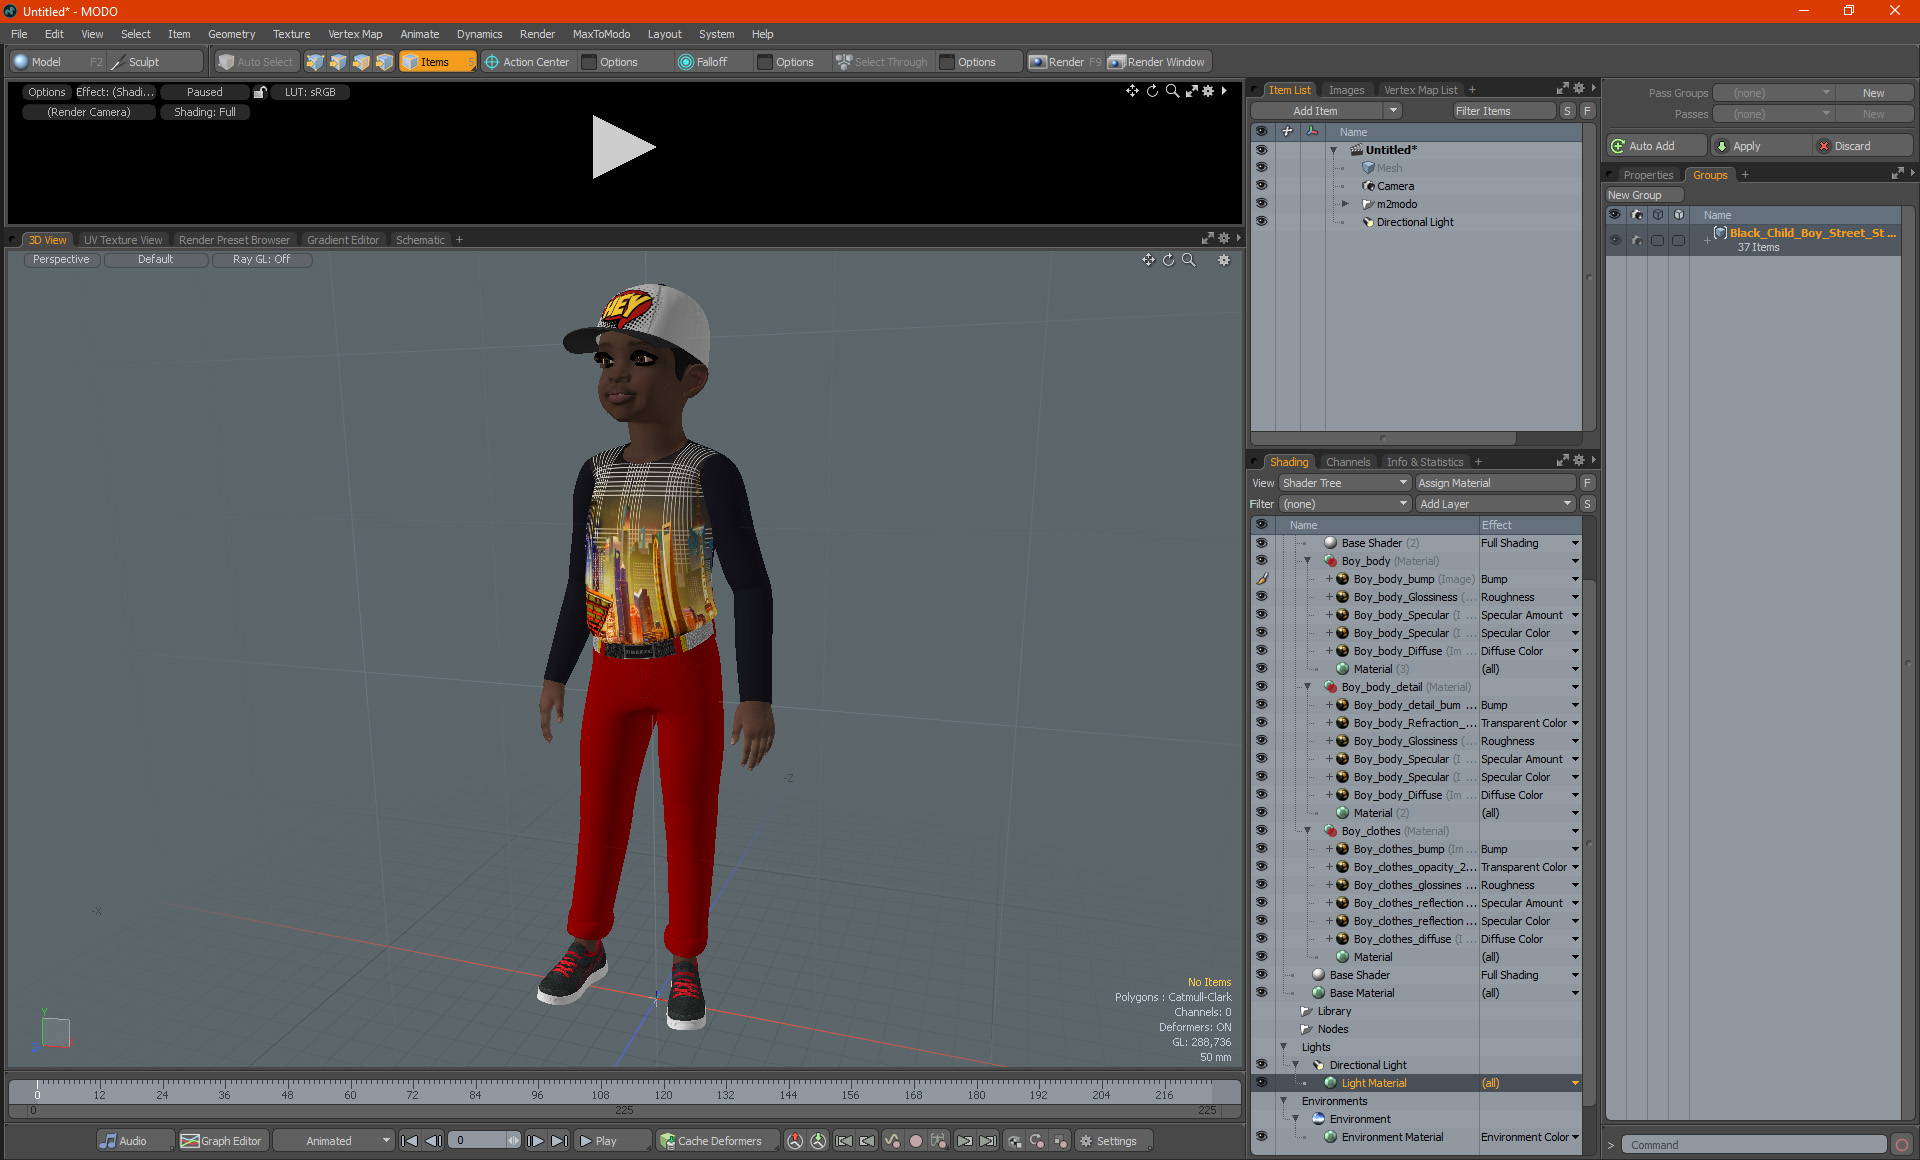
Task: Switch to Schematic tab
Action: (420, 240)
